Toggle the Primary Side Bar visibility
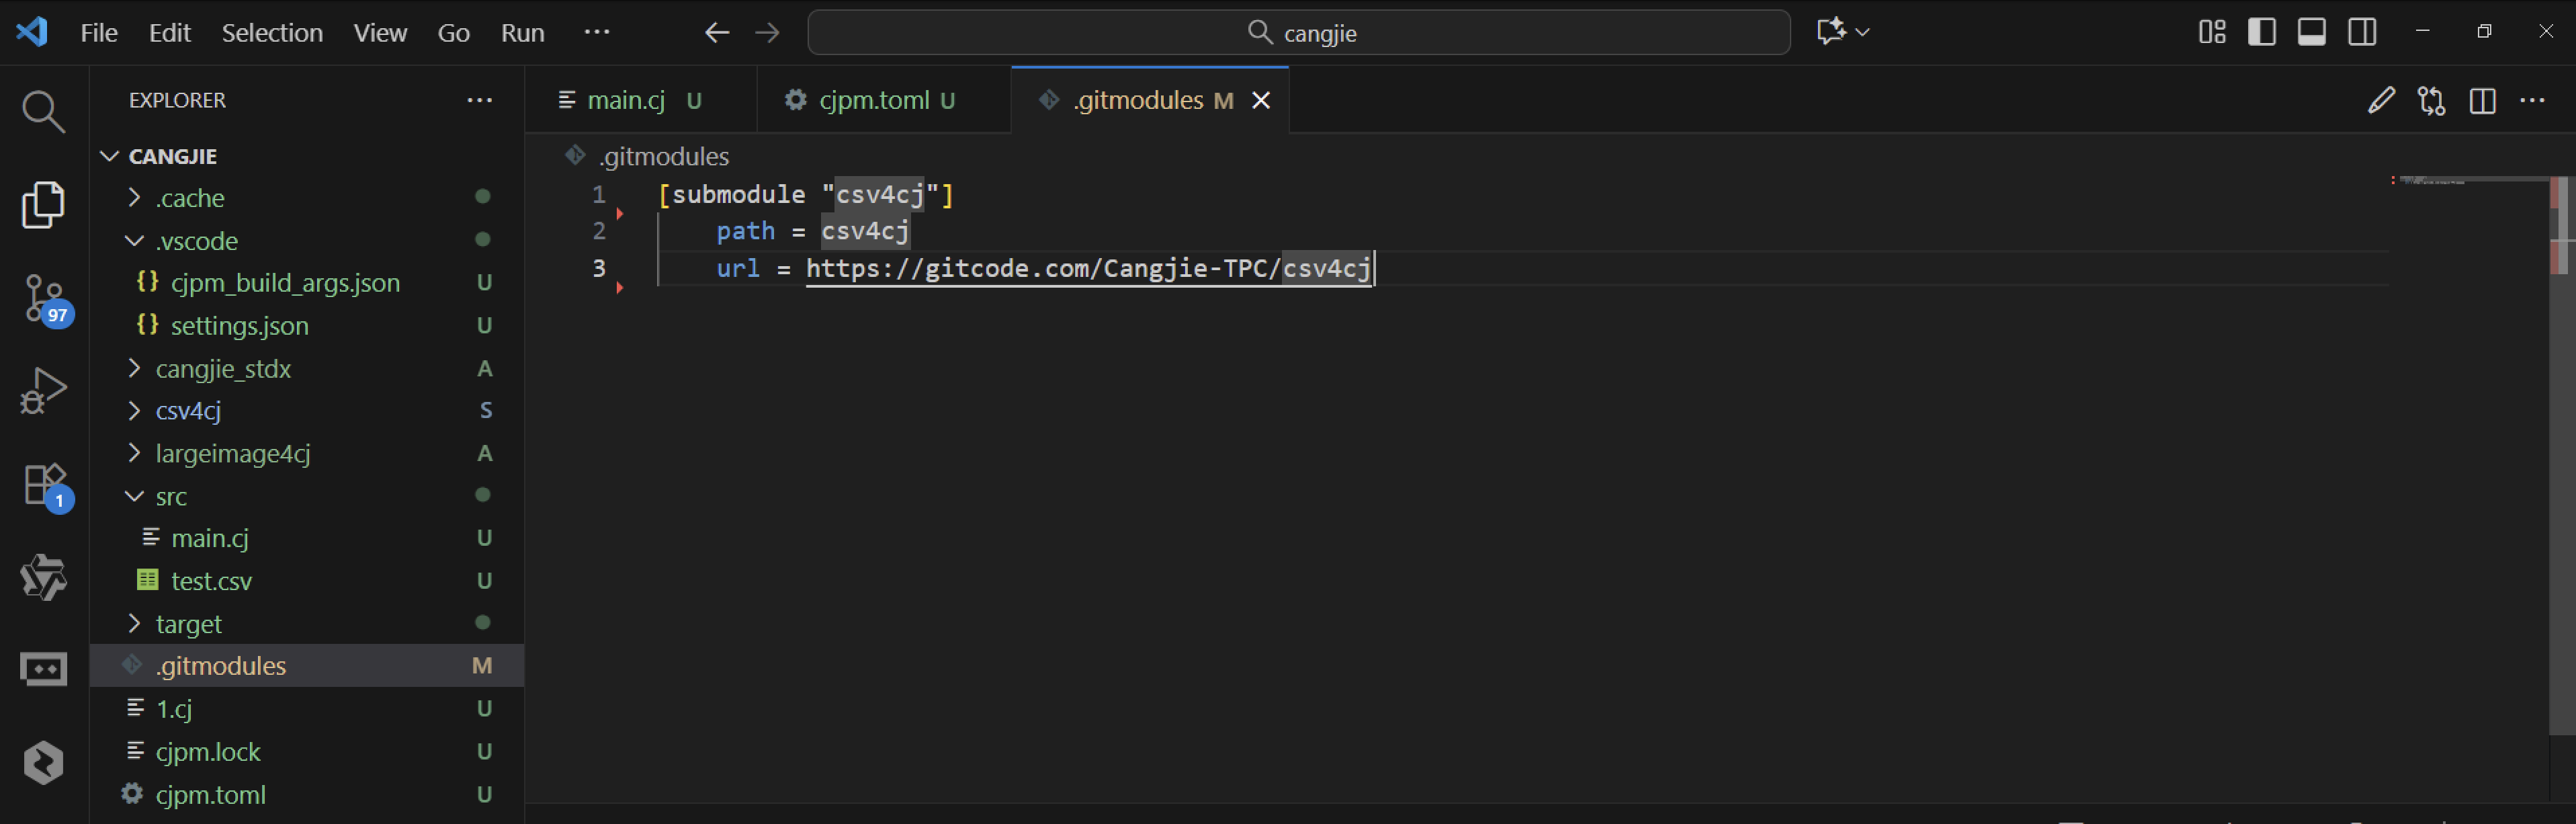Viewport: 2576px width, 824px height. click(x=2262, y=32)
